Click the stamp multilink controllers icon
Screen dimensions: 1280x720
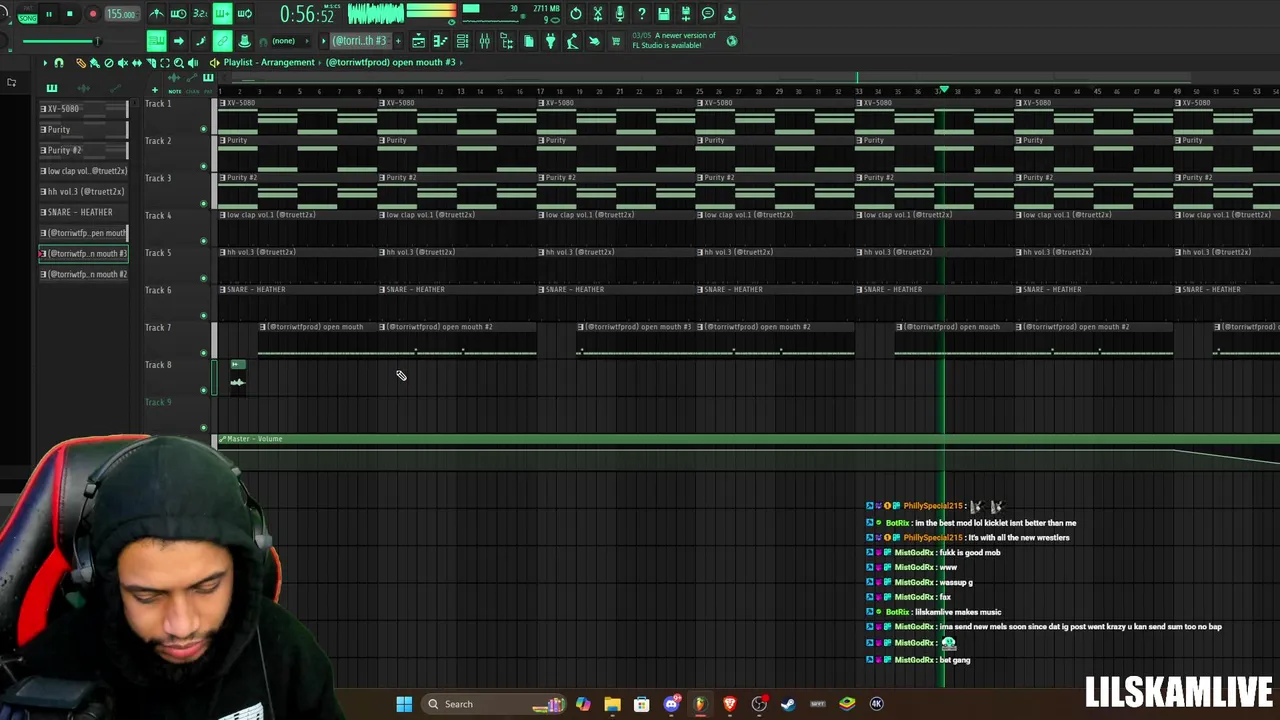pyautogui.click(x=244, y=41)
